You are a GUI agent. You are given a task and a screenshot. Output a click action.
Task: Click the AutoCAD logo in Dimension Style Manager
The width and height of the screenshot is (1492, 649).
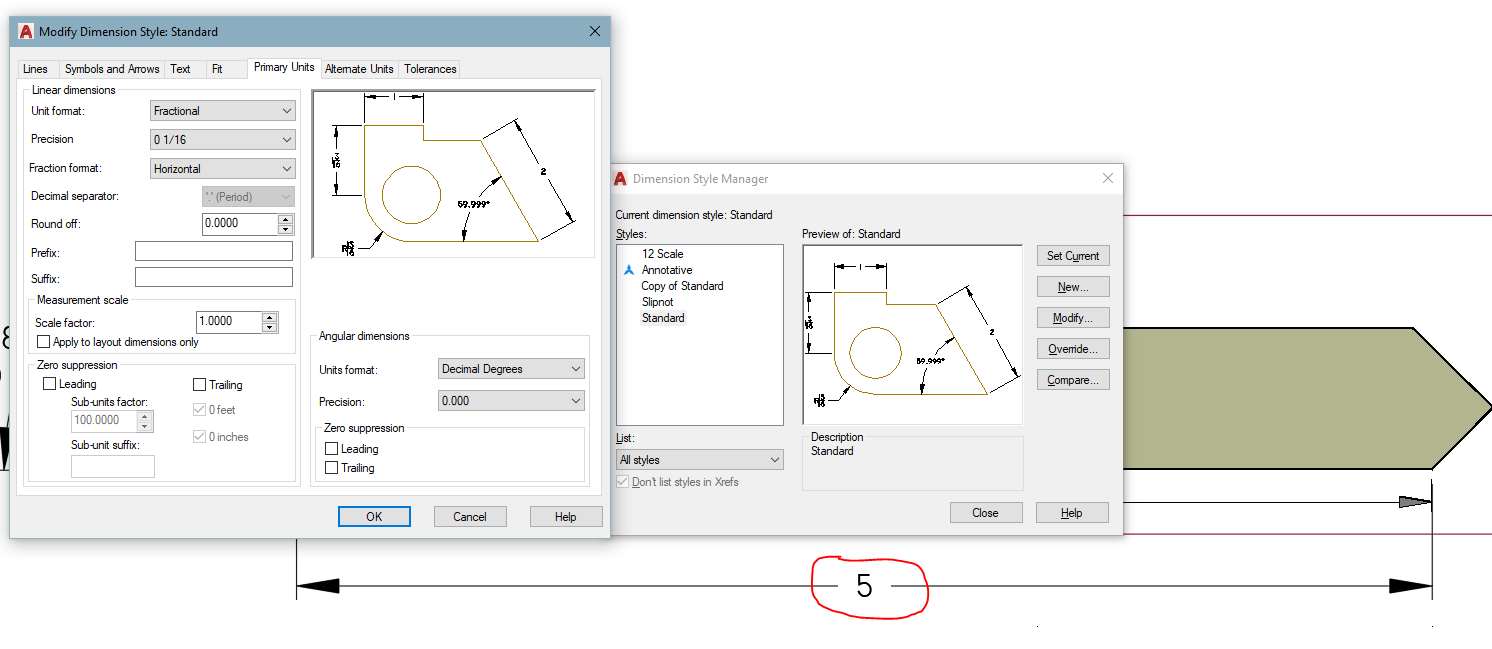620,179
